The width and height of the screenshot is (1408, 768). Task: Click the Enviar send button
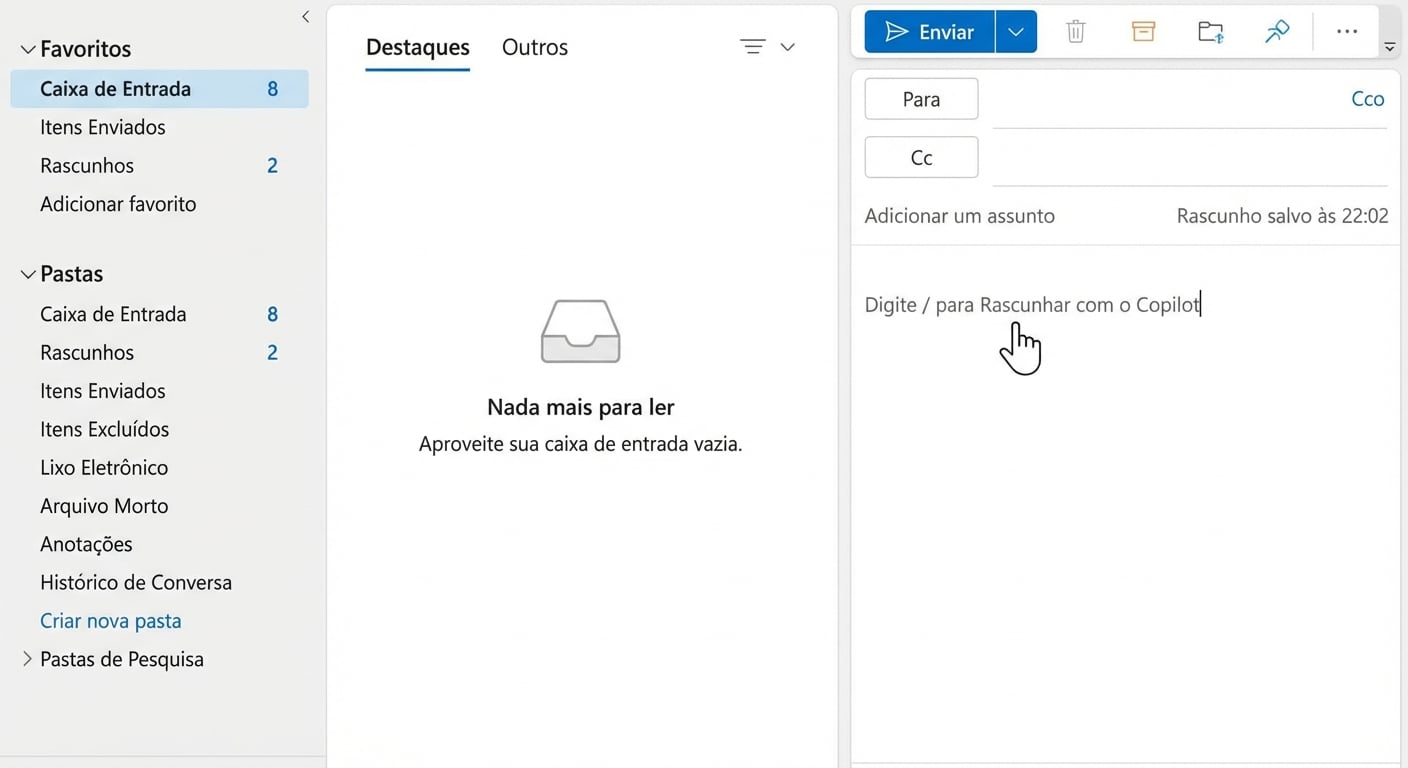[x=929, y=32]
